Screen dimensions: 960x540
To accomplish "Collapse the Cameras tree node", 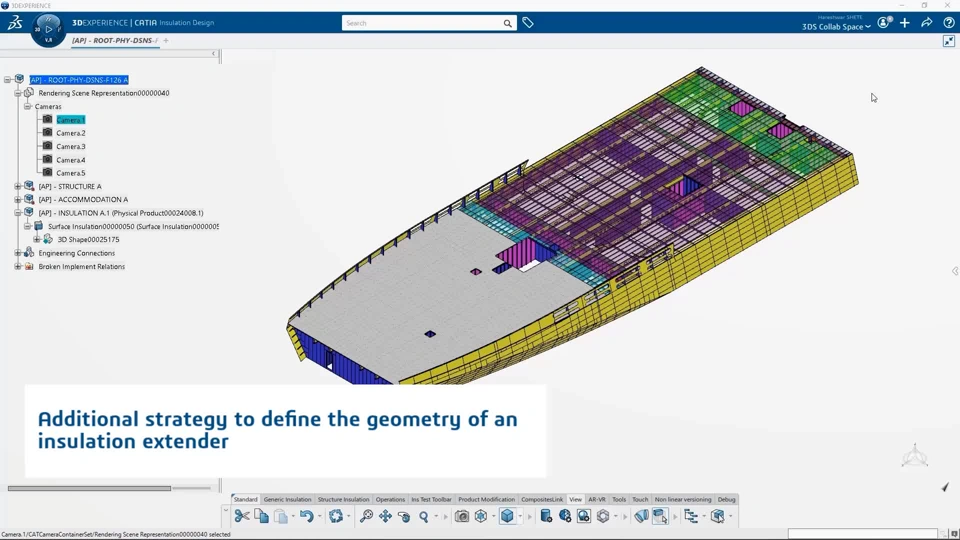I will tap(28, 107).
